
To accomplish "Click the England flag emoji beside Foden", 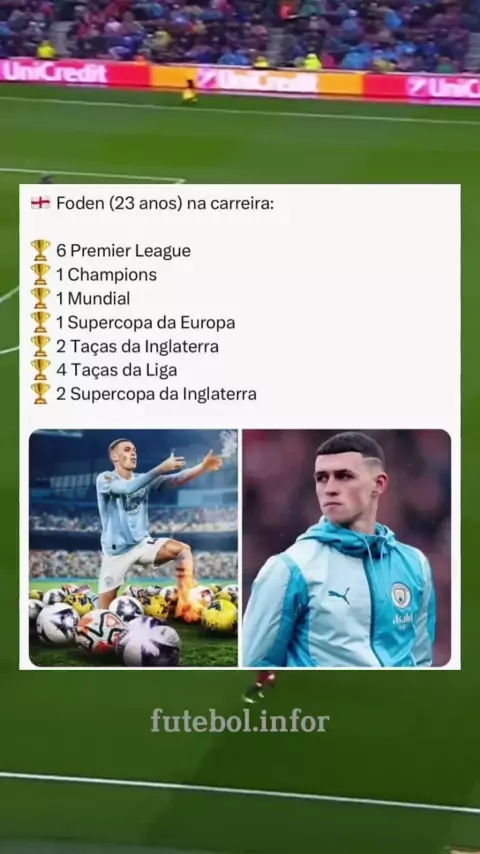I will pos(40,204).
